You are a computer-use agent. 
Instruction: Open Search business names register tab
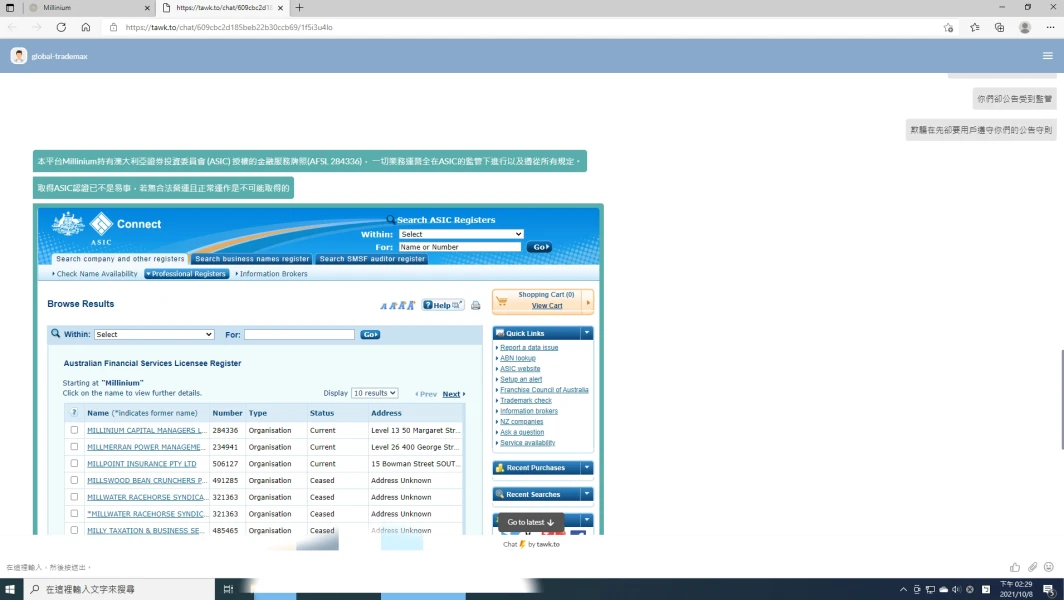click(x=252, y=259)
